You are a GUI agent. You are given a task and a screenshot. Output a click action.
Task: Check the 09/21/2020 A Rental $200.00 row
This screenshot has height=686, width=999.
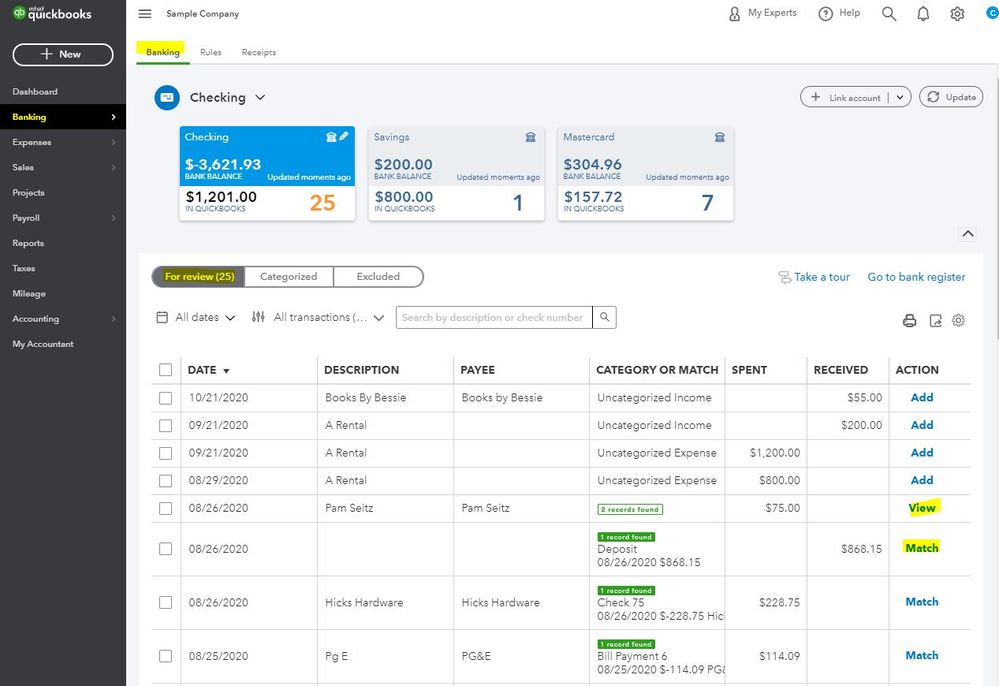(x=166, y=425)
